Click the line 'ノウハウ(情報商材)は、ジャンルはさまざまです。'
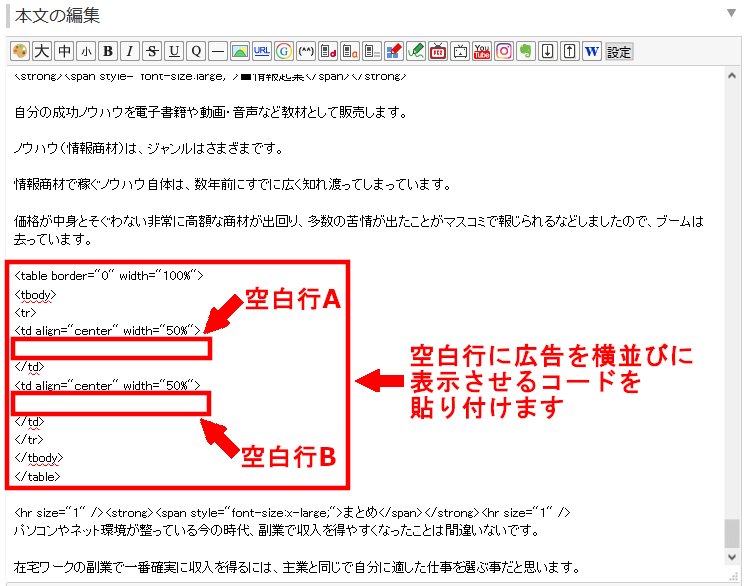The image size is (745, 586). (149, 149)
